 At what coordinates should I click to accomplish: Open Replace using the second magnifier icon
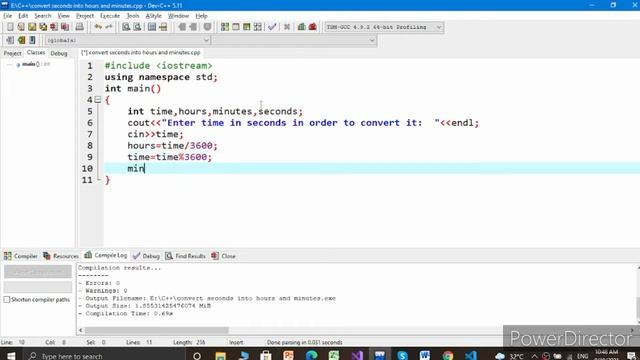pyautogui.click(x=138, y=27)
